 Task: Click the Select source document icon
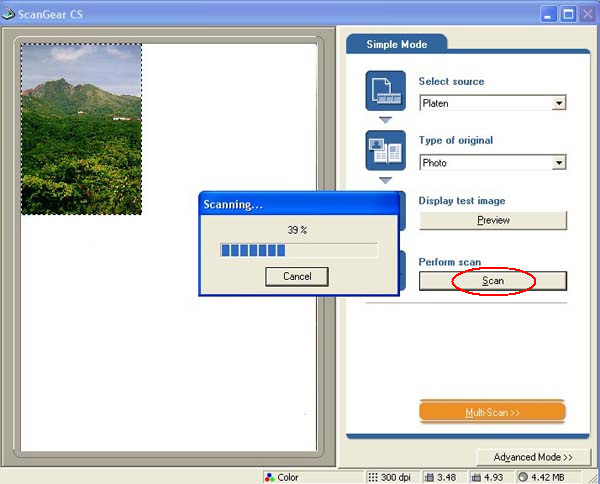385,91
